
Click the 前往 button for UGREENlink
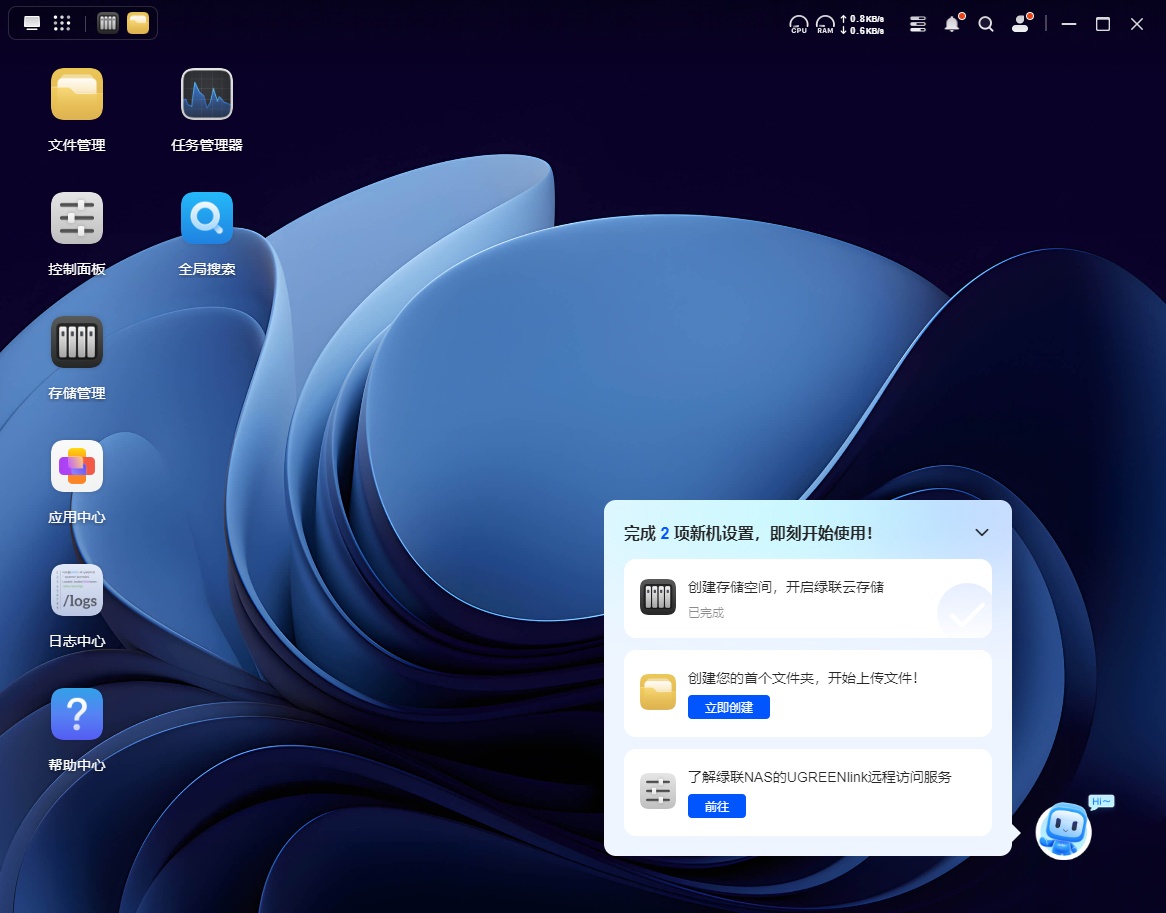[x=716, y=806]
